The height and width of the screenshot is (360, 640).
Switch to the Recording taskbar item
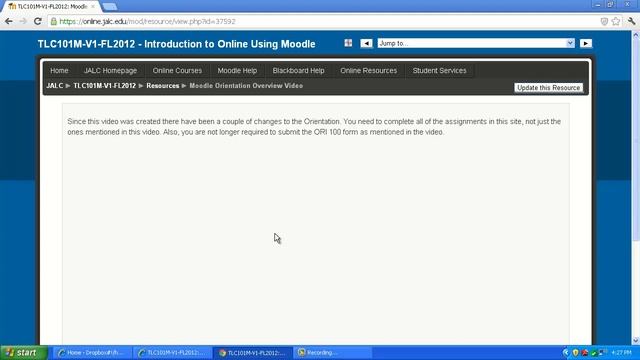(x=333, y=353)
